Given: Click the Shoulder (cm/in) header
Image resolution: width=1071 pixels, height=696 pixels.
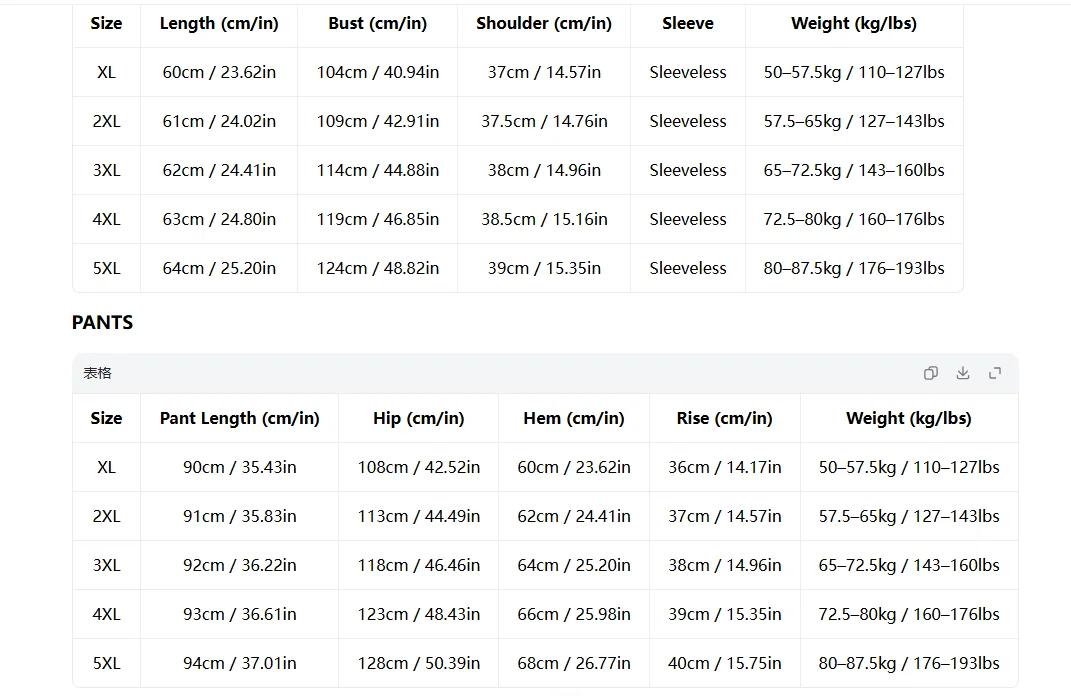Looking at the screenshot, I should point(544,23).
